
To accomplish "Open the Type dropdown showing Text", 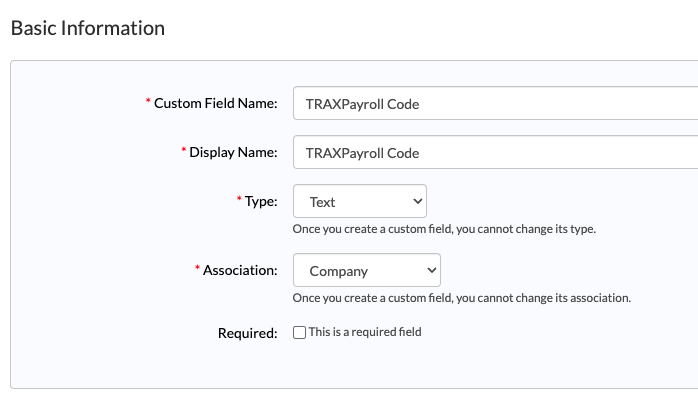I will click(360, 201).
